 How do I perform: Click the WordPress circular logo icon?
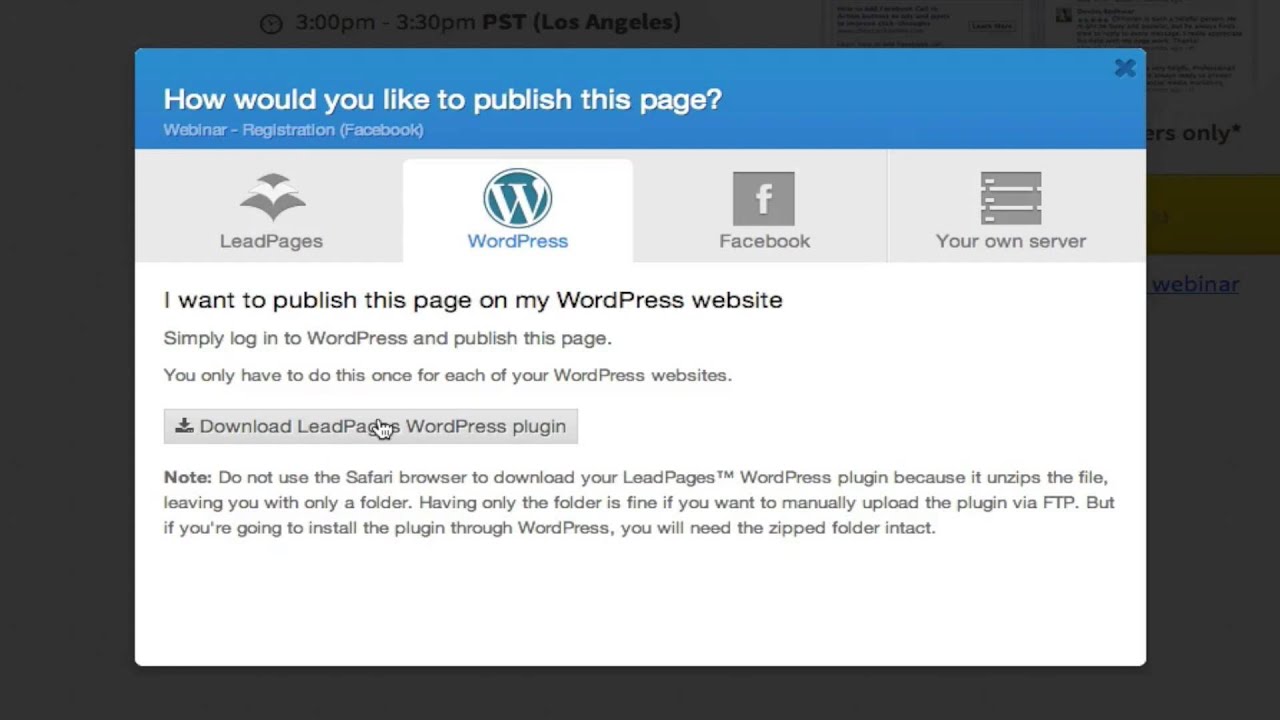pyautogui.click(x=518, y=198)
